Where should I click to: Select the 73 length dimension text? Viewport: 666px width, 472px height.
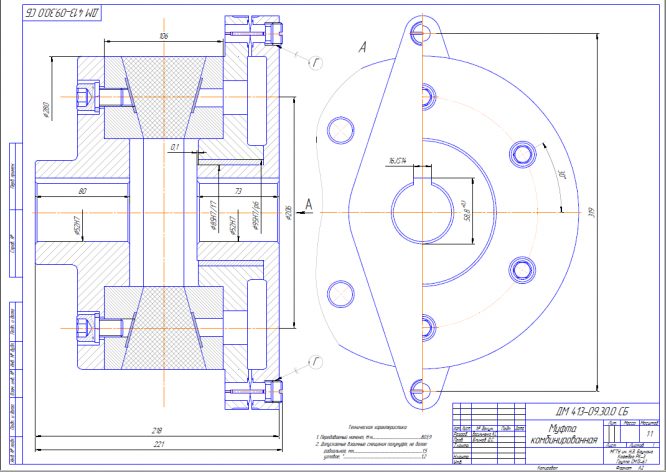[x=238, y=191]
